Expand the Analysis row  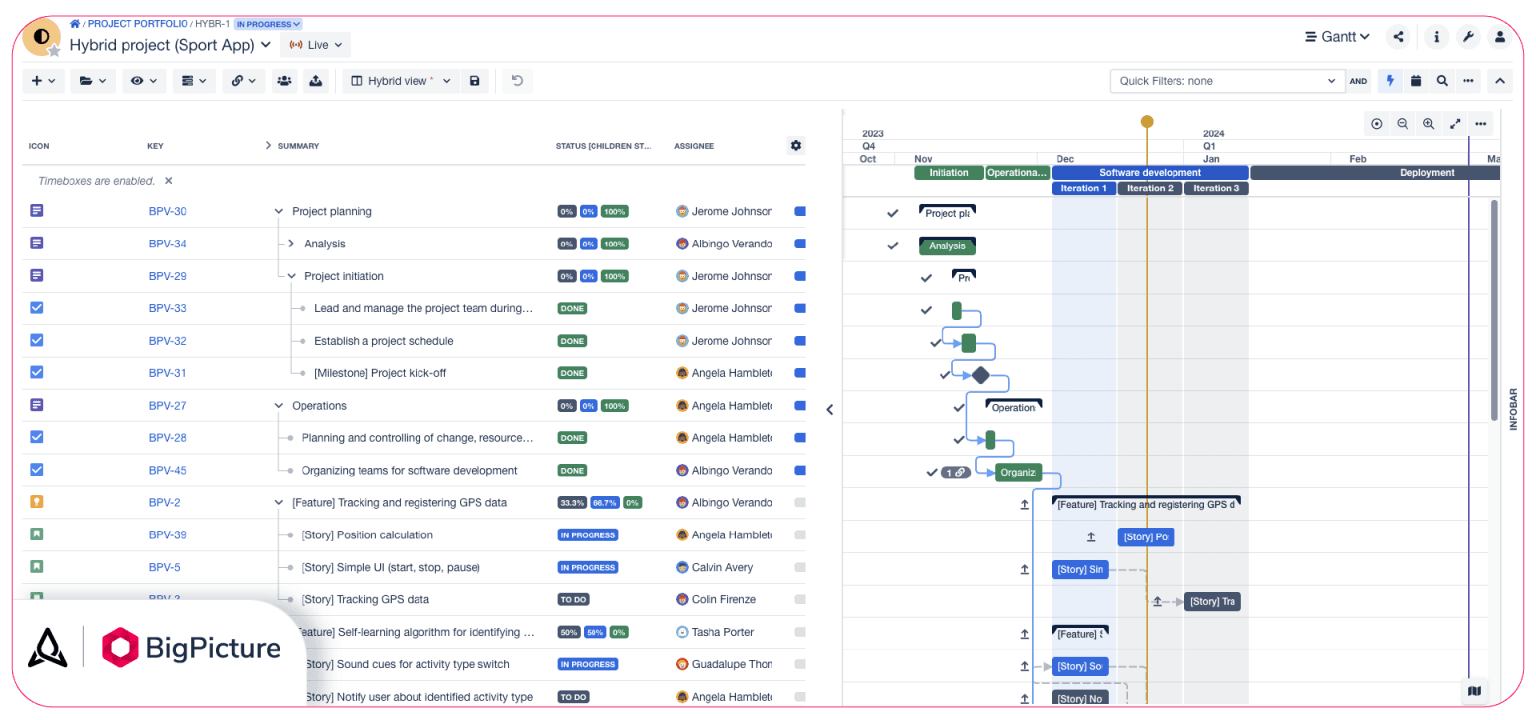click(x=291, y=244)
